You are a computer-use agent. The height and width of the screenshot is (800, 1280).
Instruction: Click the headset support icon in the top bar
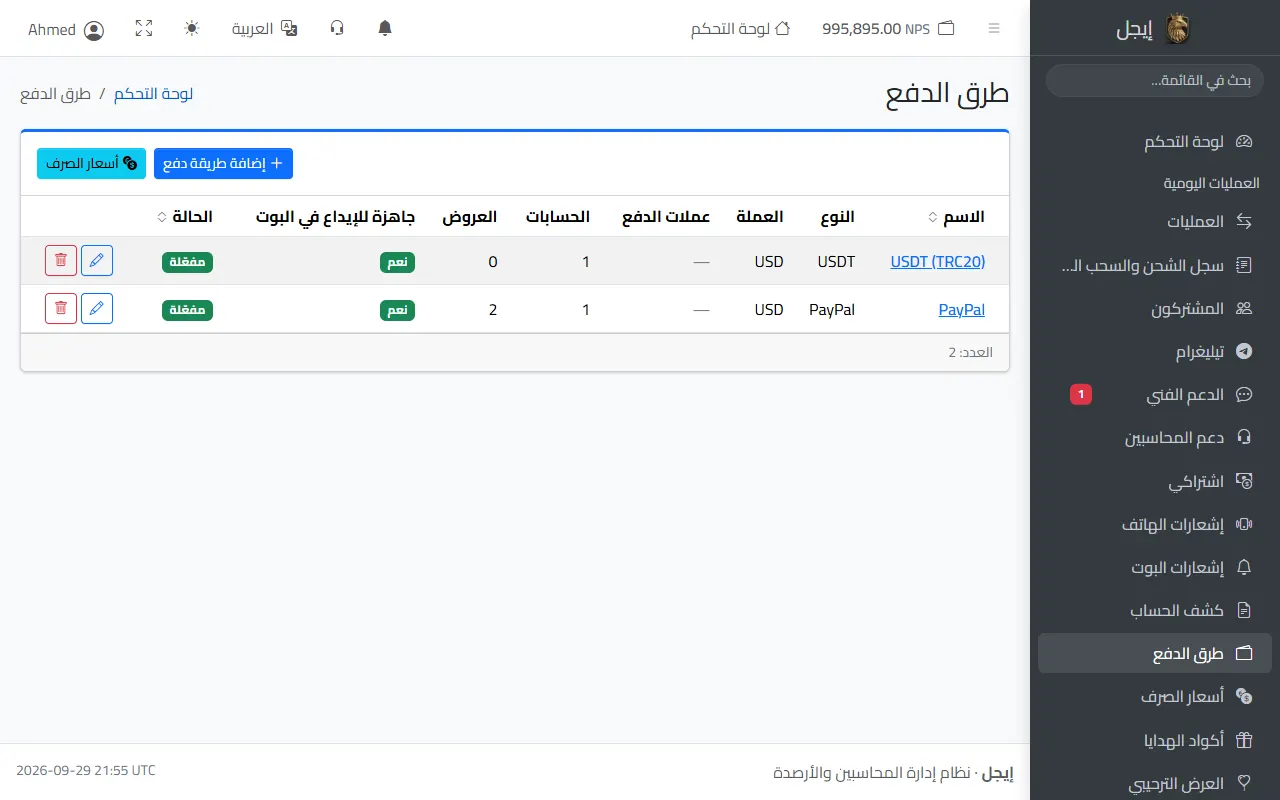click(x=337, y=29)
